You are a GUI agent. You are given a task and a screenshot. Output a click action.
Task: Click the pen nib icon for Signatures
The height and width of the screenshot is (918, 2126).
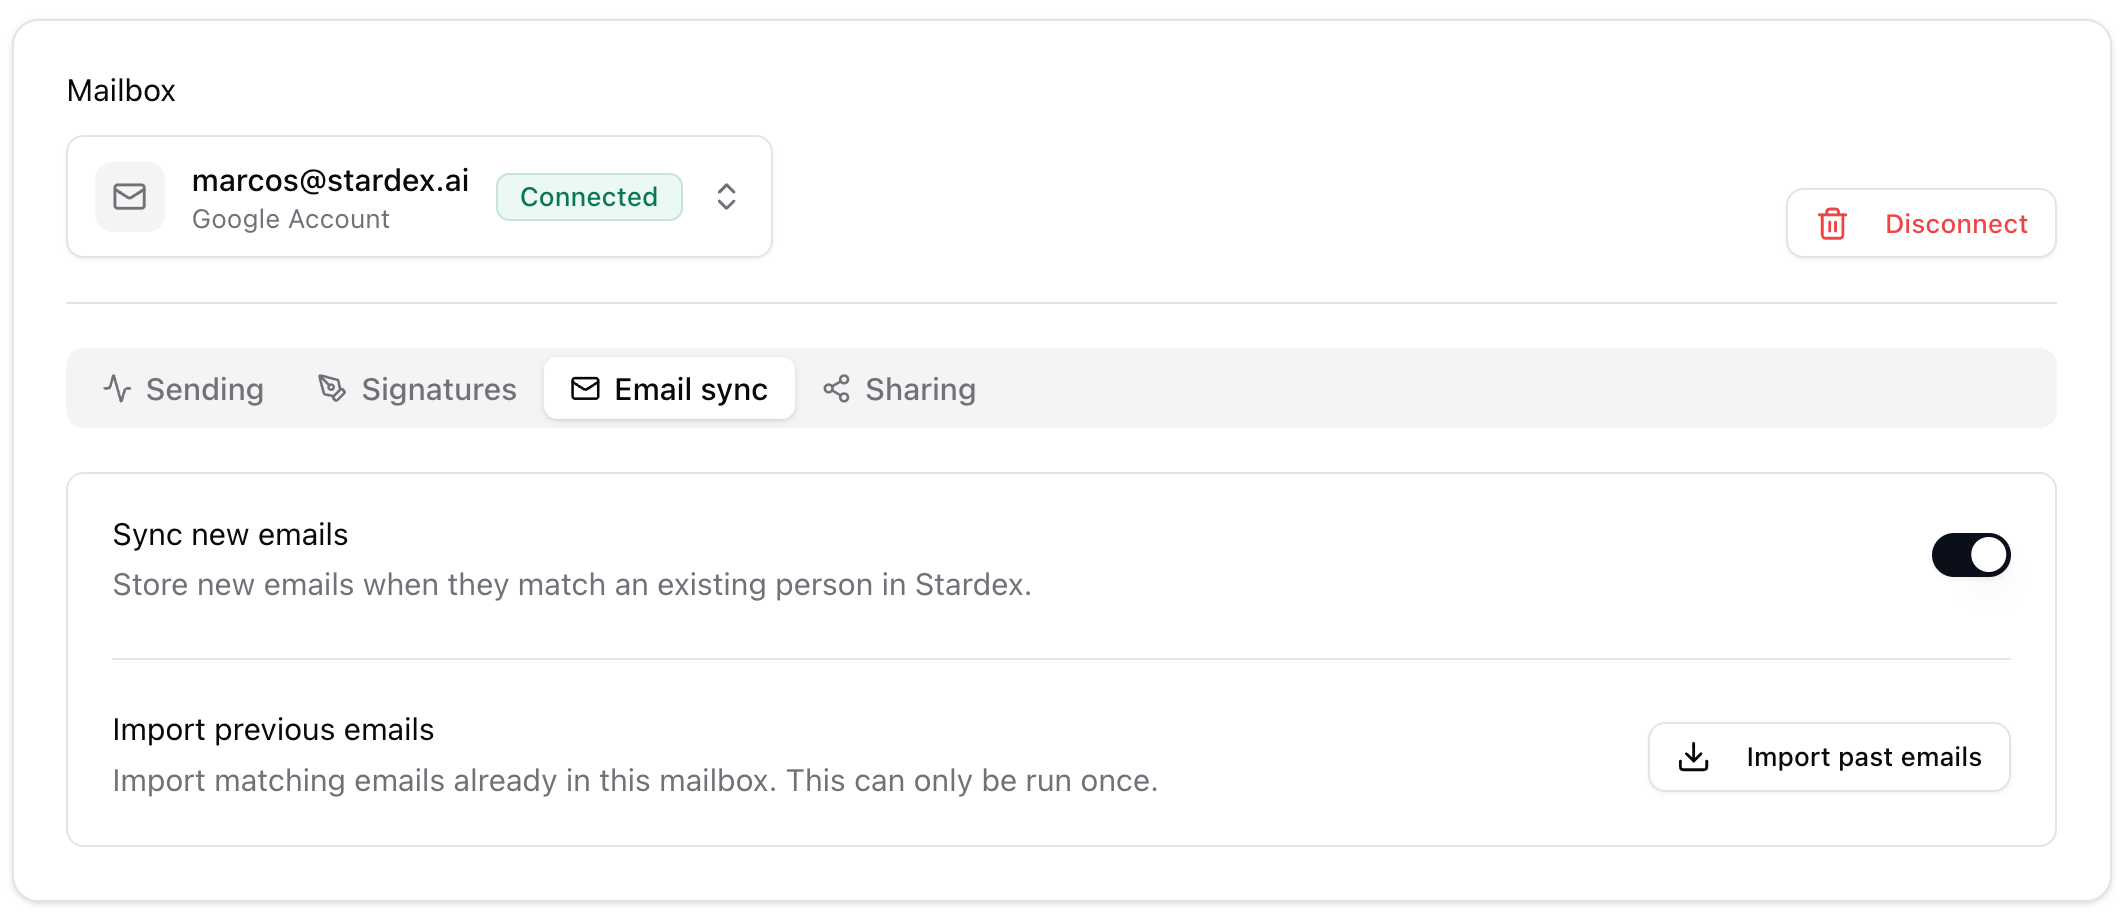point(332,389)
